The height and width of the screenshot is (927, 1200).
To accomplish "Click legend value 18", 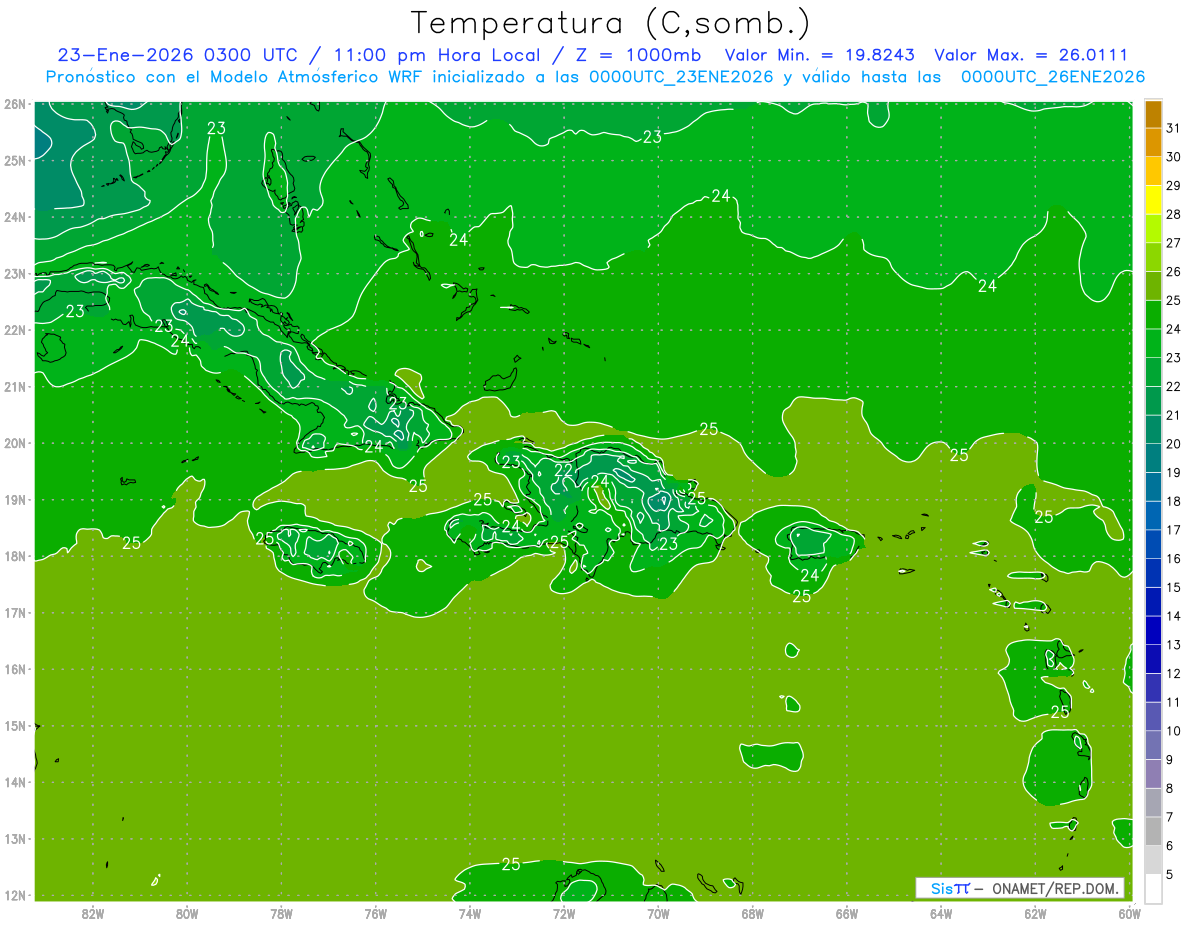I will 1173,501.
